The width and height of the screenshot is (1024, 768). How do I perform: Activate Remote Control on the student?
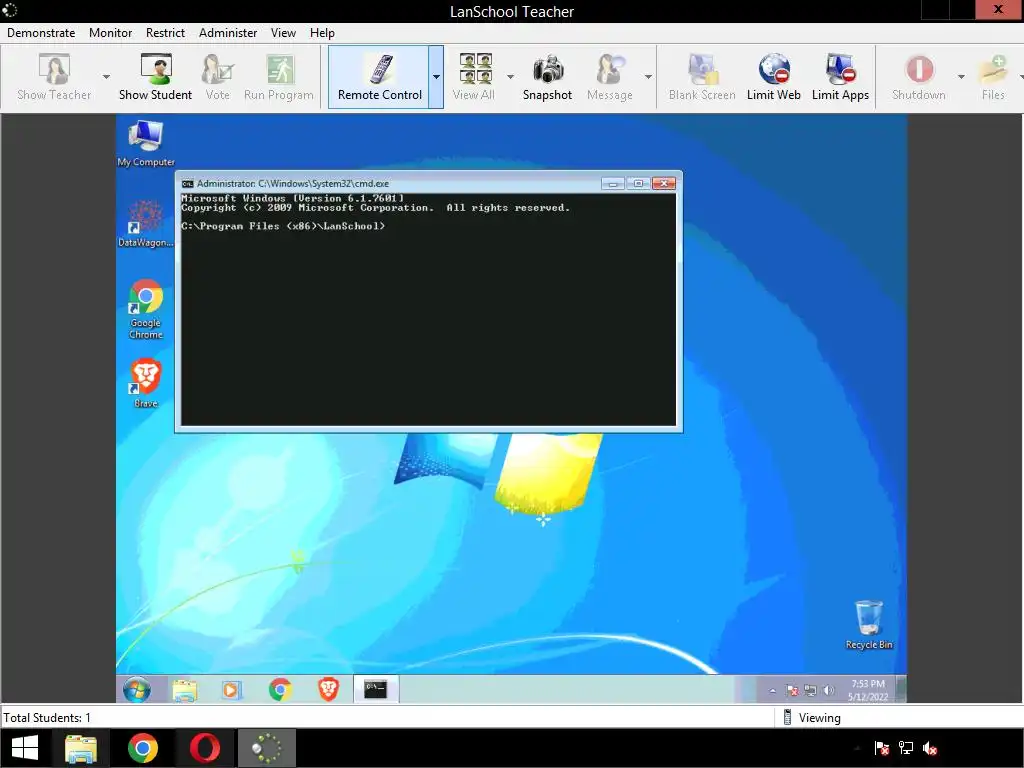[379, 77]
